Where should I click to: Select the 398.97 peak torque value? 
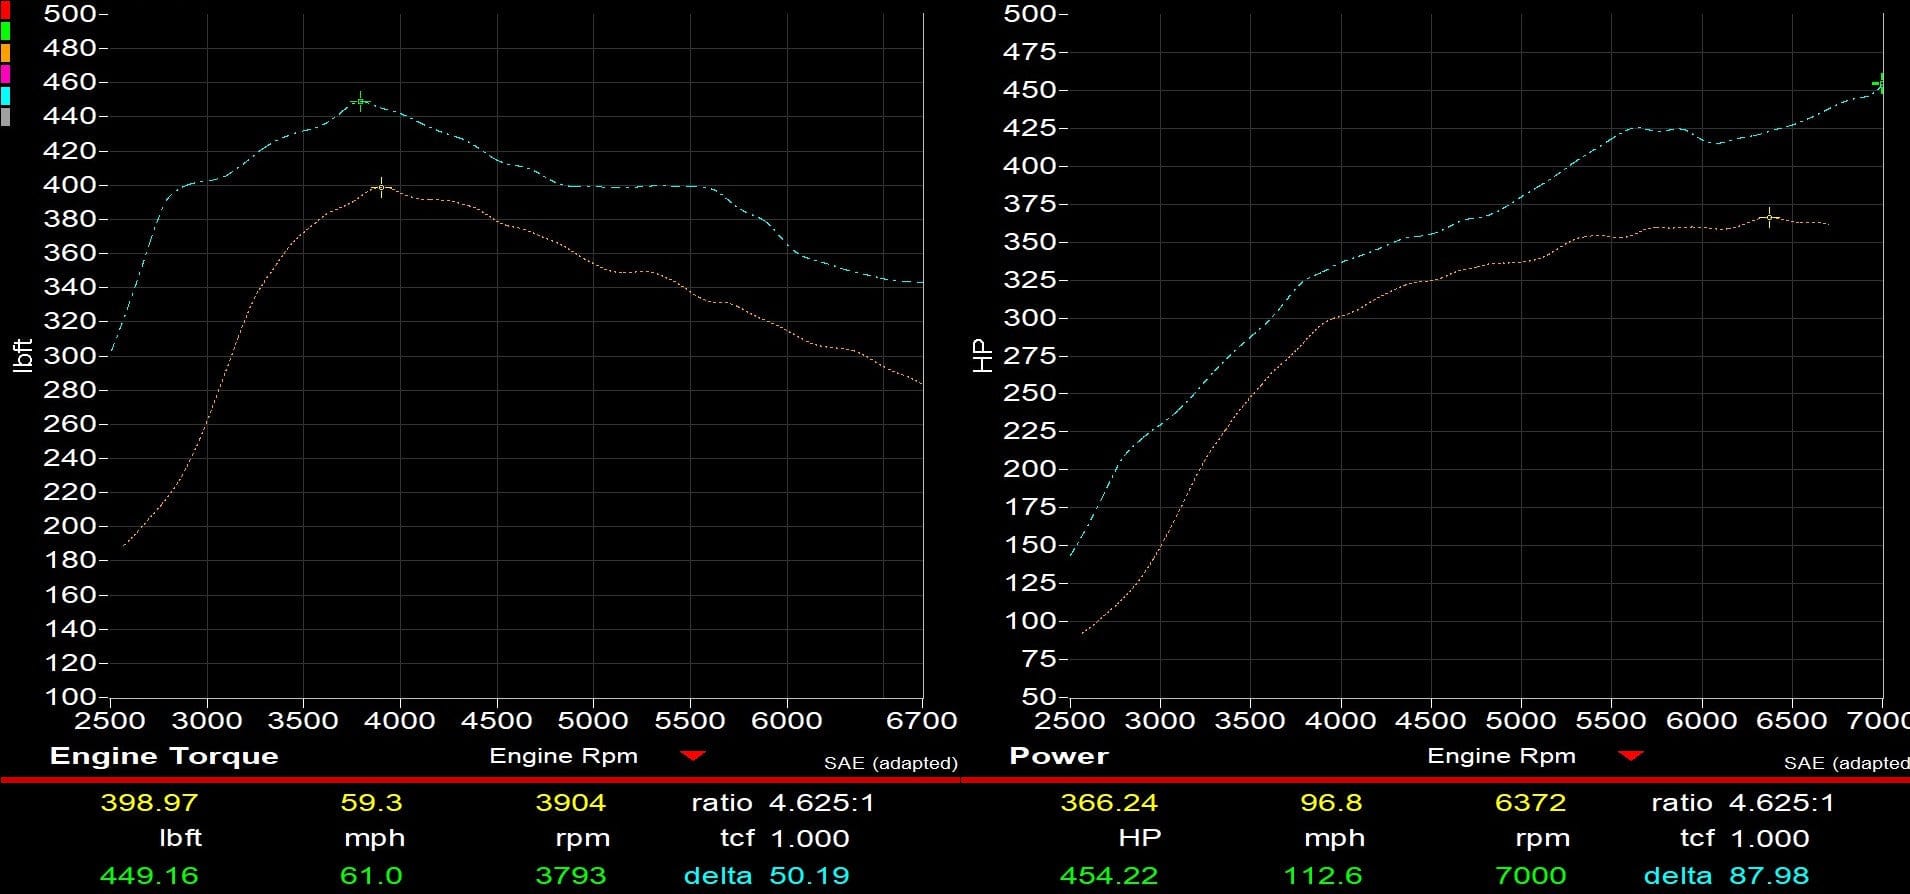[x=149, y=803]
